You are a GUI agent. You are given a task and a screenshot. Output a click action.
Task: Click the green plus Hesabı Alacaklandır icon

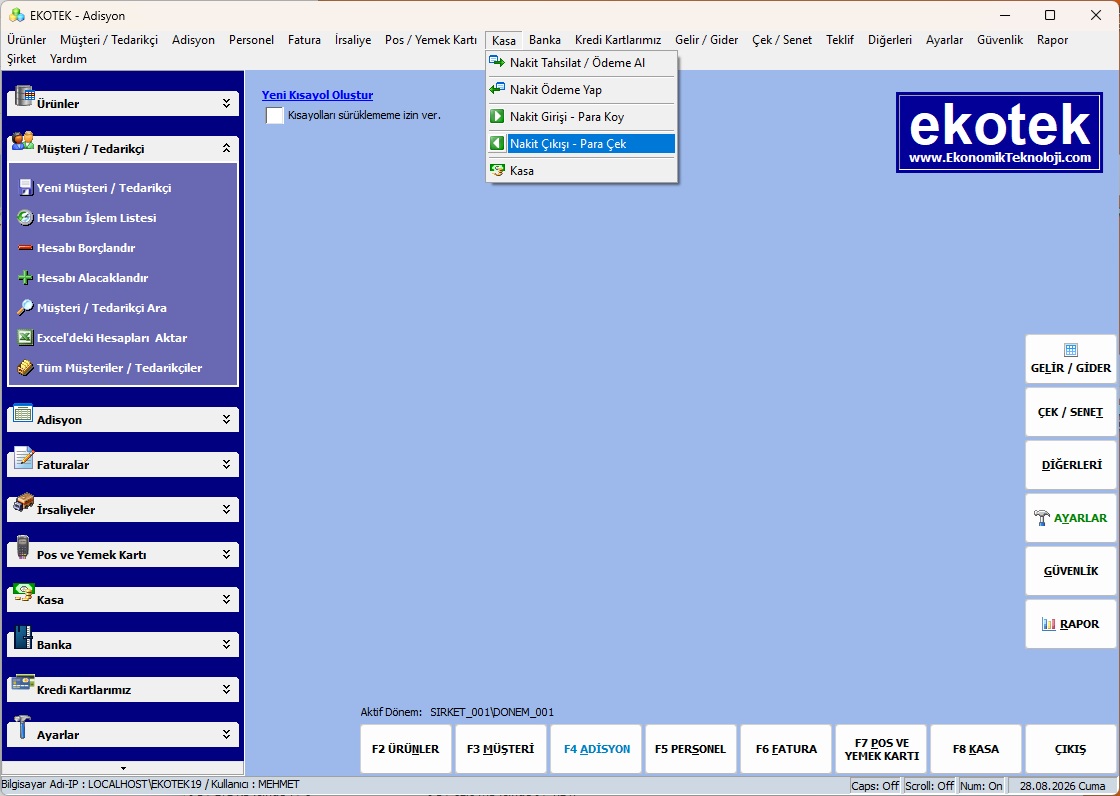[26, 278]
